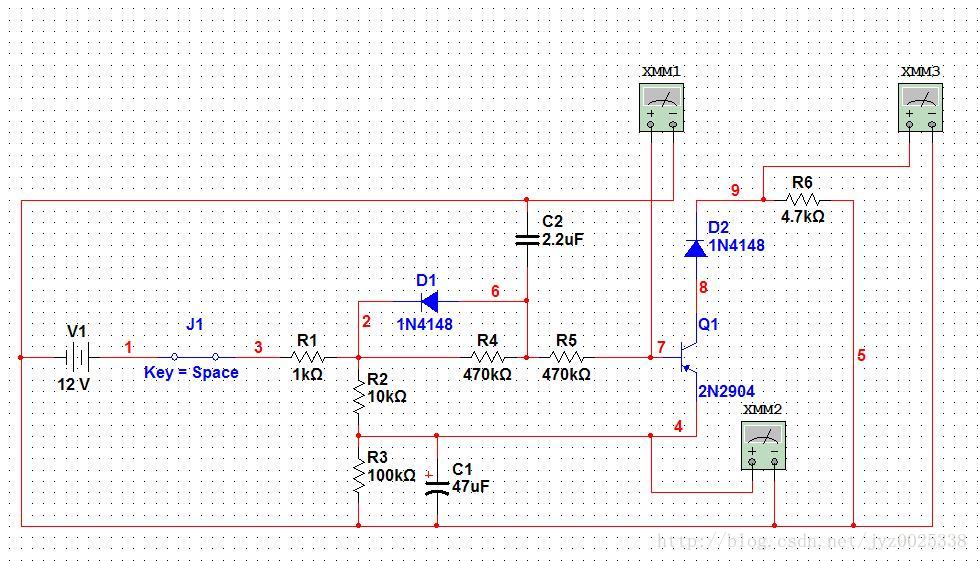
Task: Select capacitor C2 symbol
Action: [527, 240]
